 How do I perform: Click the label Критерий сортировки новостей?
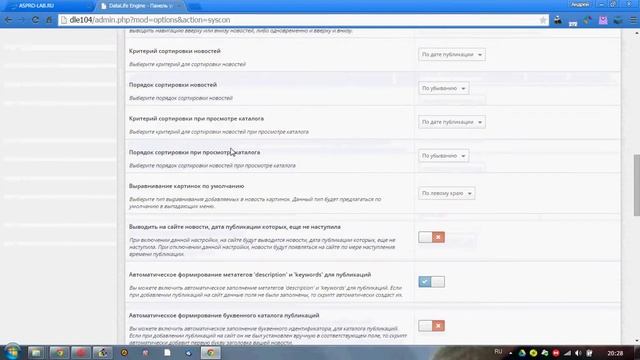click(x=175, y=51)
